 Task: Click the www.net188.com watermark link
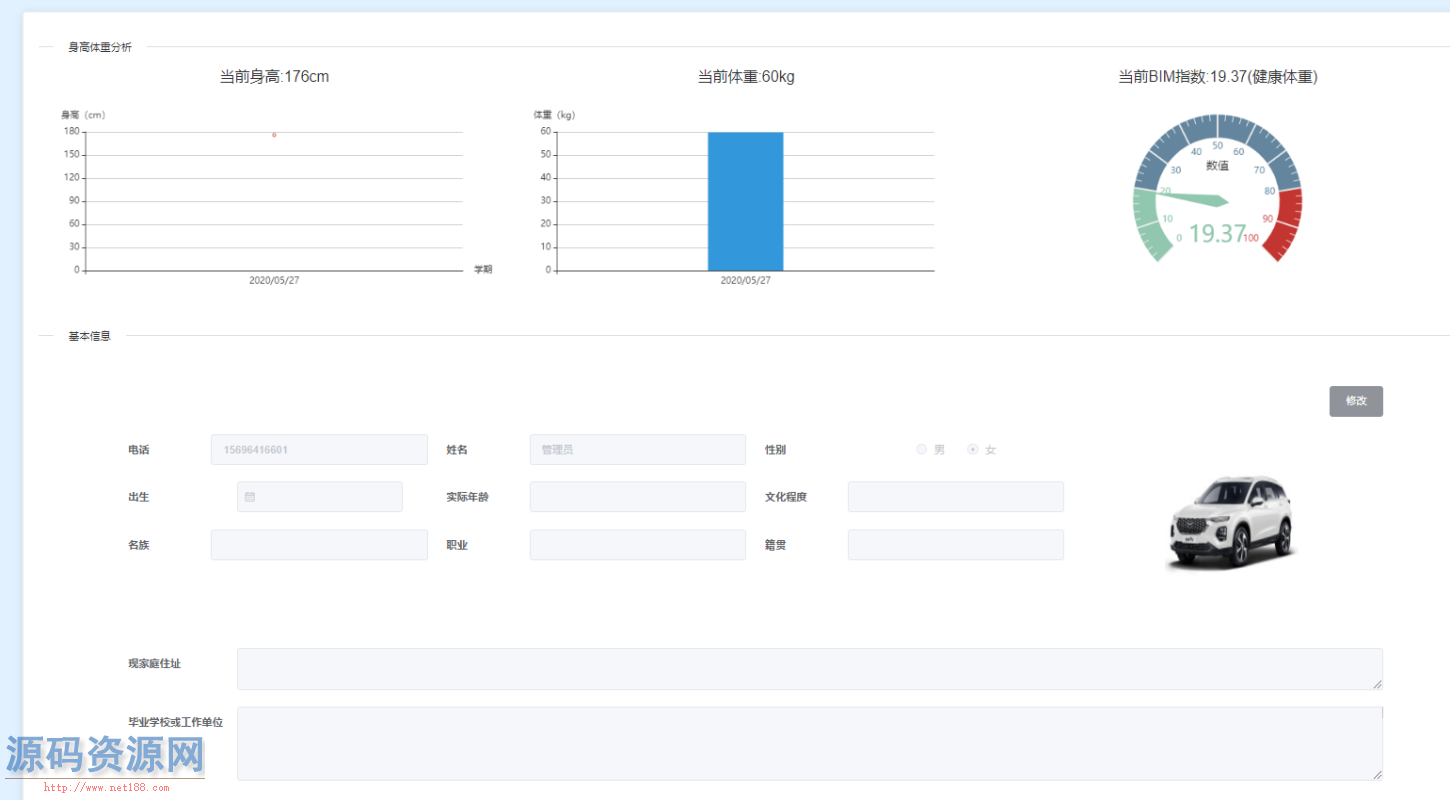(105, 788)
